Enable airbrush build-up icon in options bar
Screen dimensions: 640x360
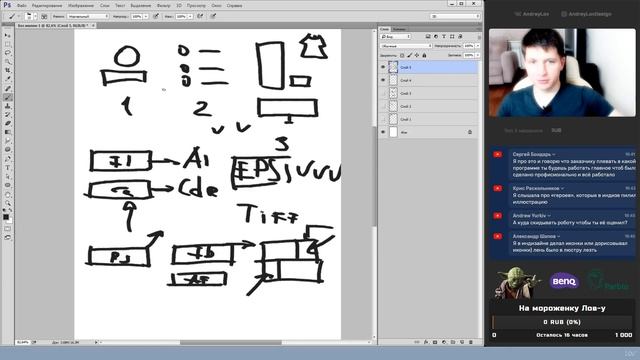click(200, 16)
